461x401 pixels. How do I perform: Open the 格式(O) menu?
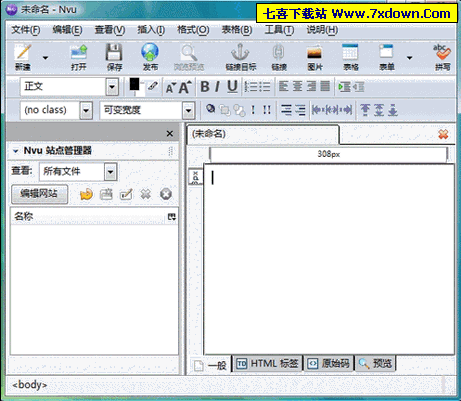193,30
